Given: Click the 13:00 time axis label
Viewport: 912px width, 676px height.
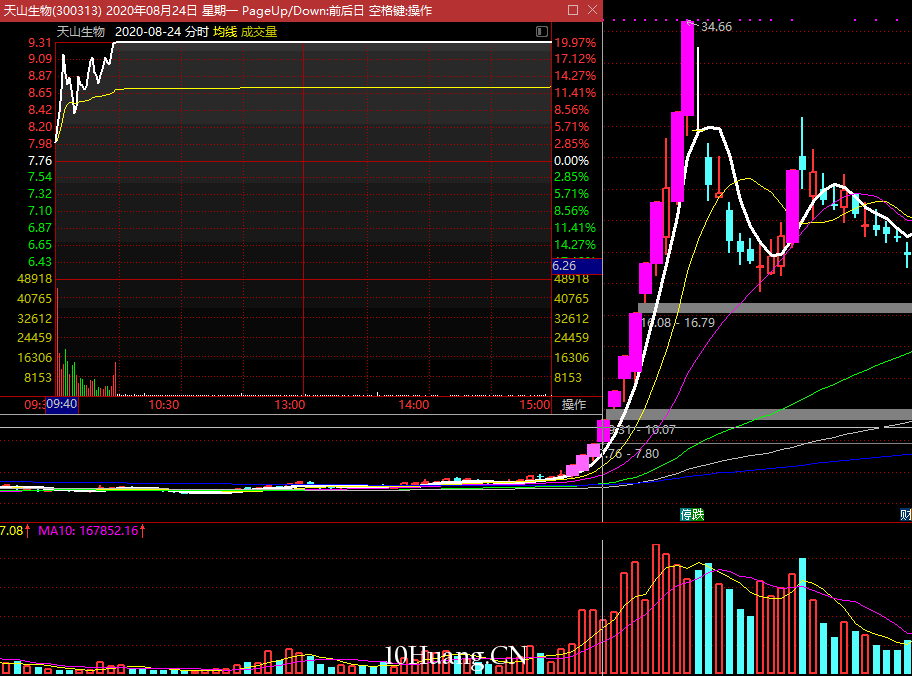Looking at the screenshot, I should coord(290,405).
